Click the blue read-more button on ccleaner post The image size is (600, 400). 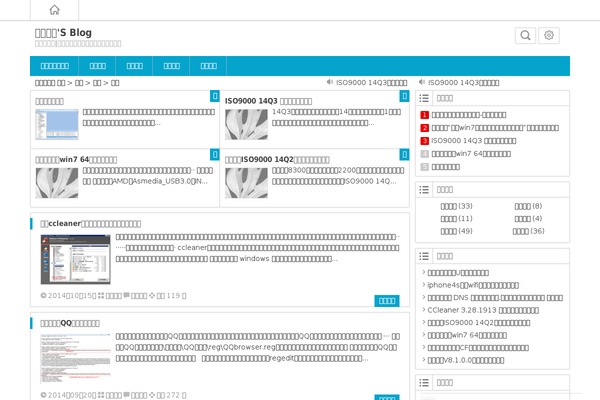pyautogui.click(x=387, y=301)
